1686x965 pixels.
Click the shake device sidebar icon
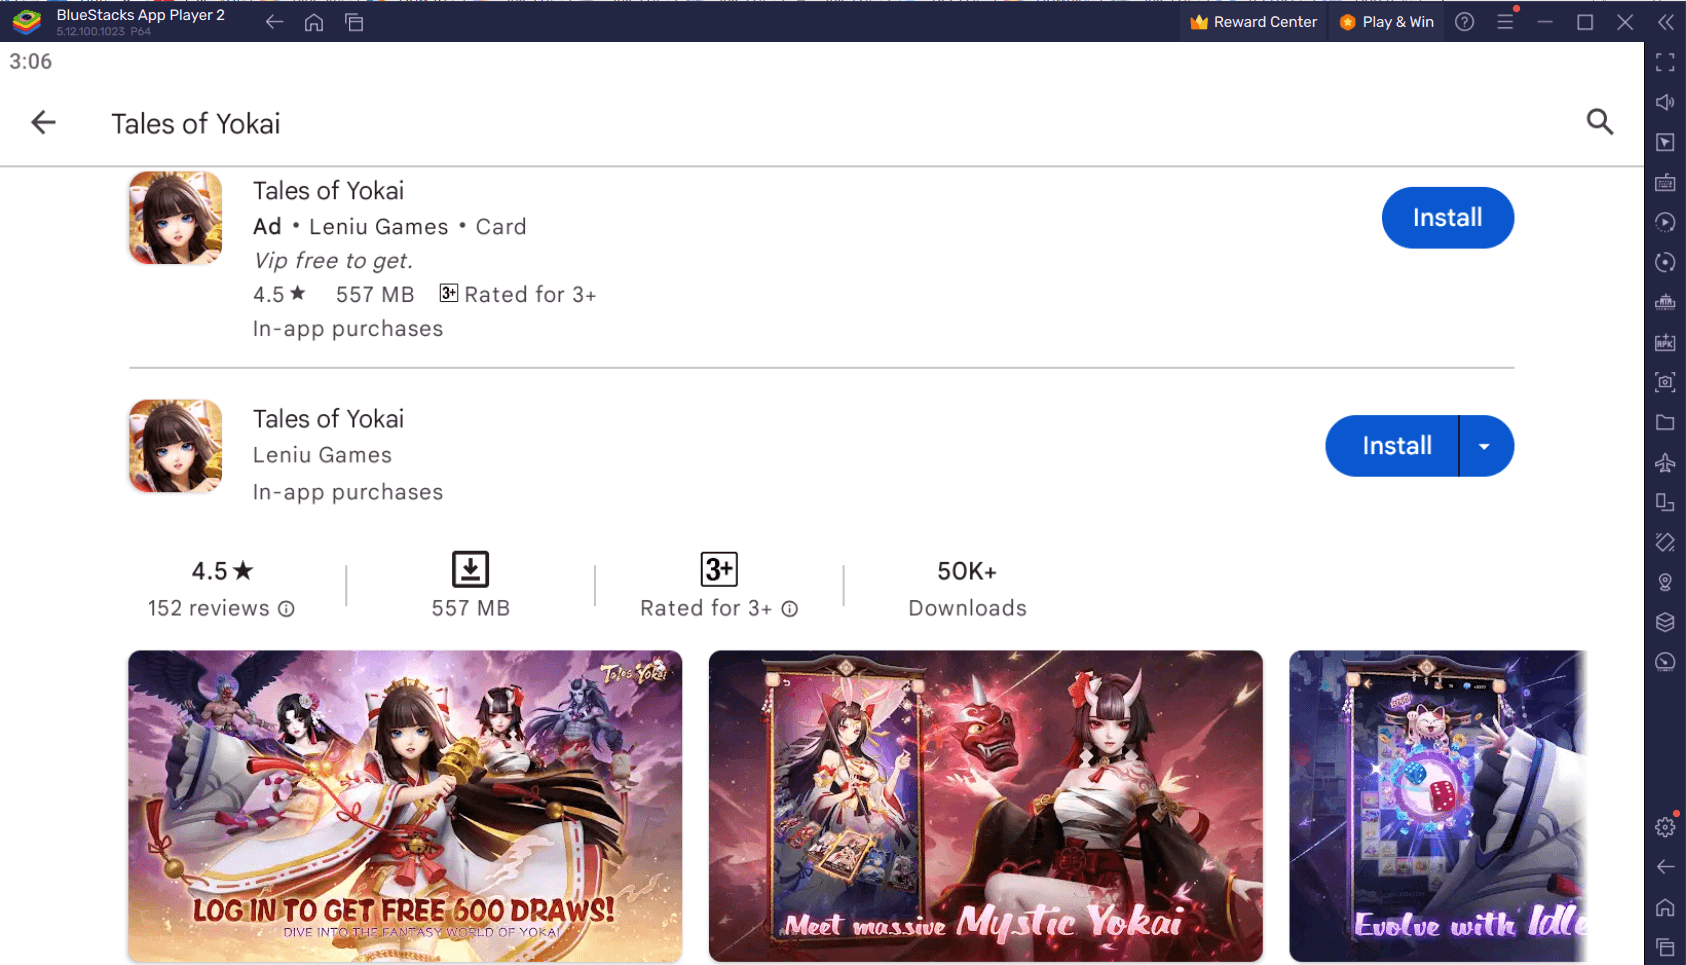(1665, 542)
